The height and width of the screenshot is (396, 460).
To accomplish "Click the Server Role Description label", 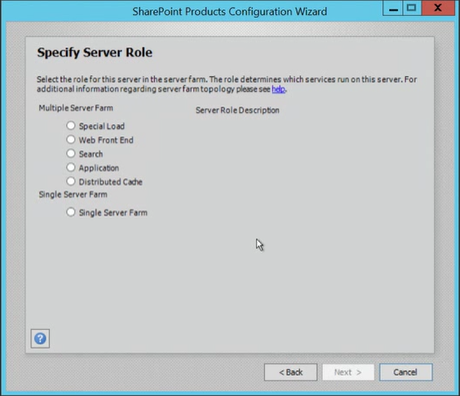I will click(x=237, y=110).
